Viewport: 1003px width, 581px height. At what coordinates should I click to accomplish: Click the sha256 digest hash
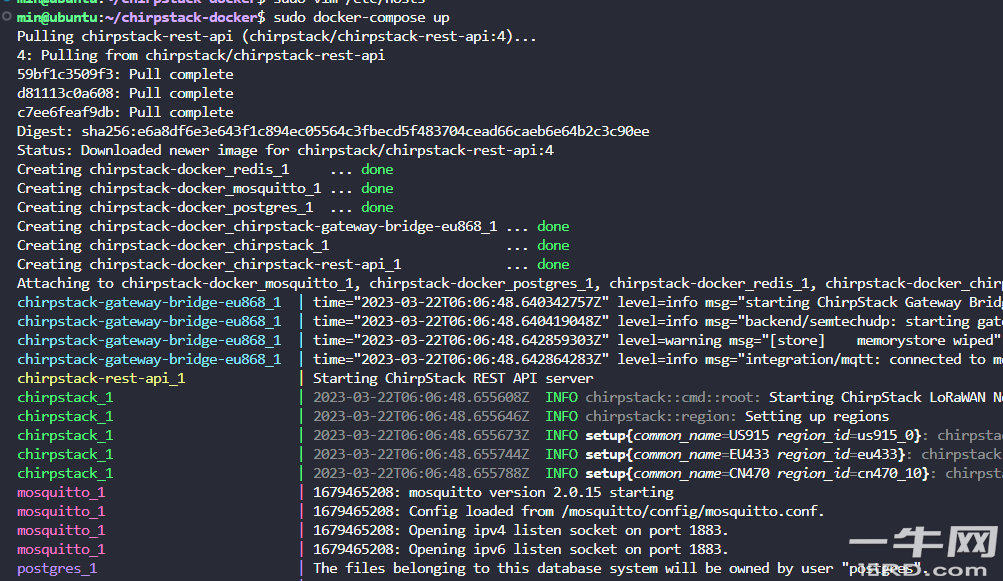[x=365, y=132]
